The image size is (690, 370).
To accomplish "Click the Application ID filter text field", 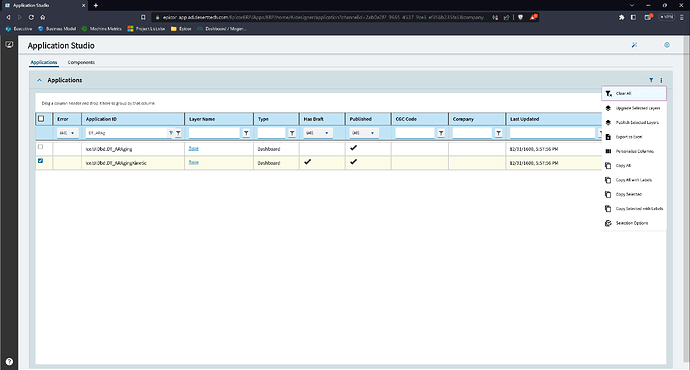I will [126, 133].
